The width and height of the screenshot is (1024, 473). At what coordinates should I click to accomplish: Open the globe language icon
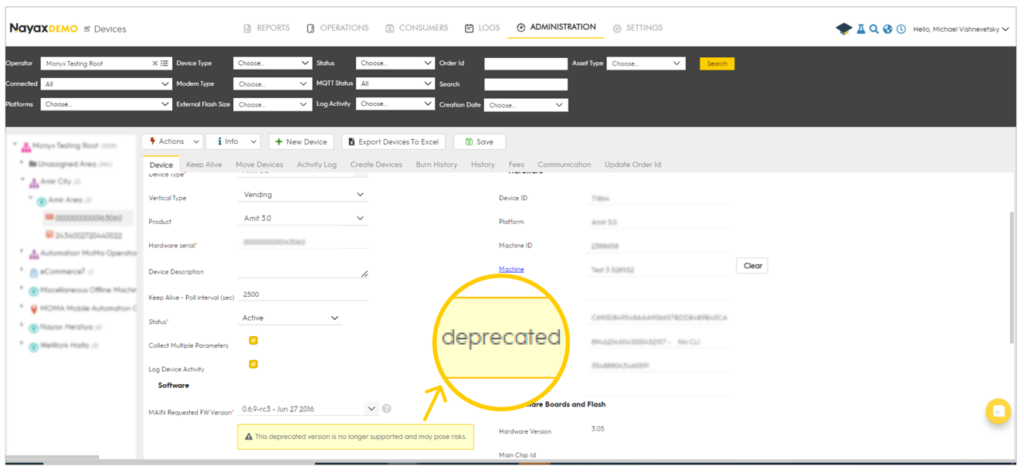[x=888, y=29]
